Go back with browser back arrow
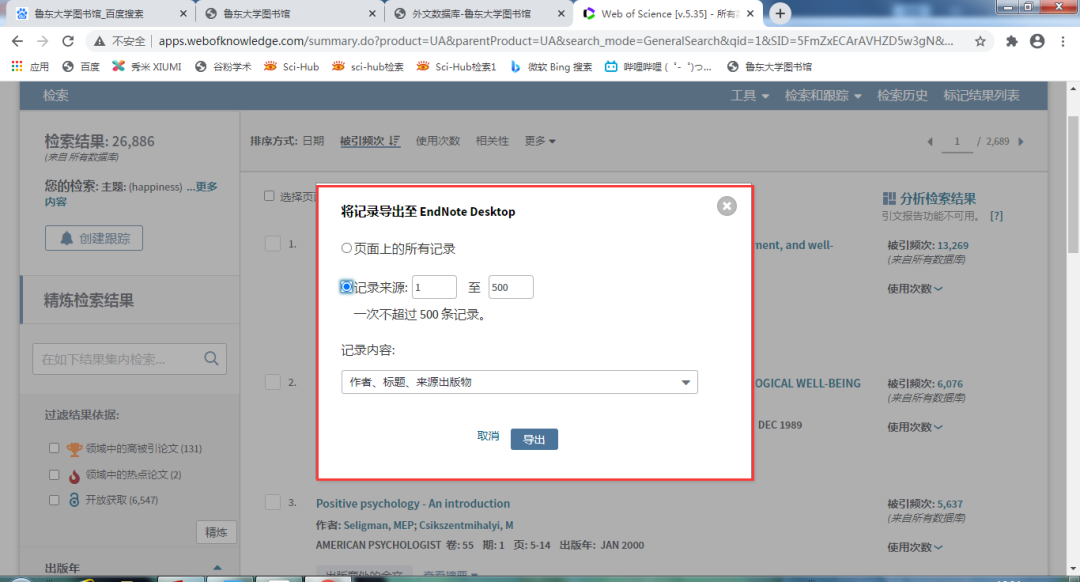1080x582 pixels. point(18,41)
